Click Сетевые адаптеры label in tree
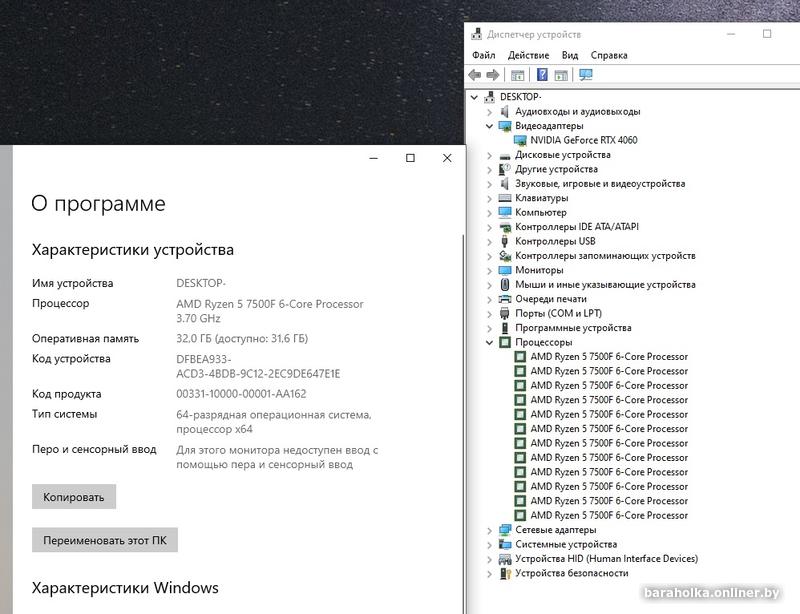The height and width of the screenshot is (614, 800). (x=556, y=530)
